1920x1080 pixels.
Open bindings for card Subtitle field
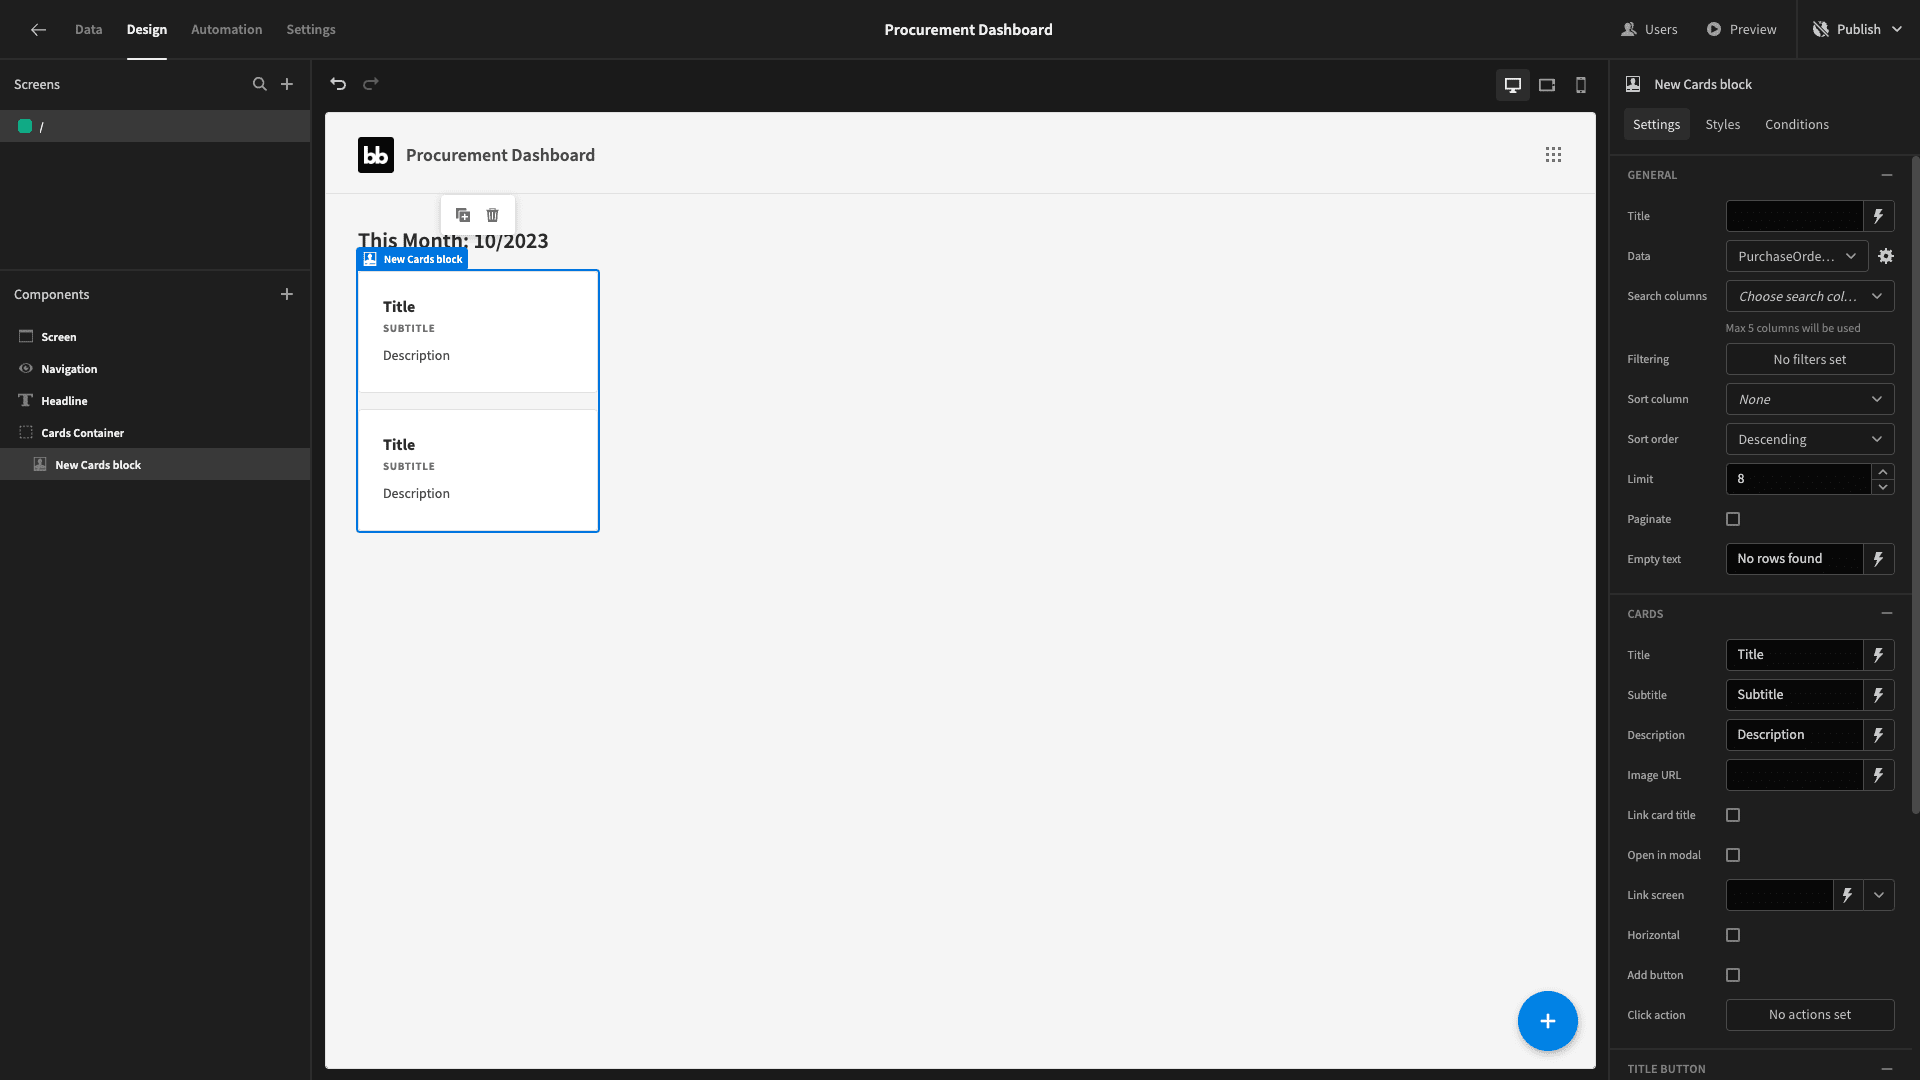point(1879,695)
